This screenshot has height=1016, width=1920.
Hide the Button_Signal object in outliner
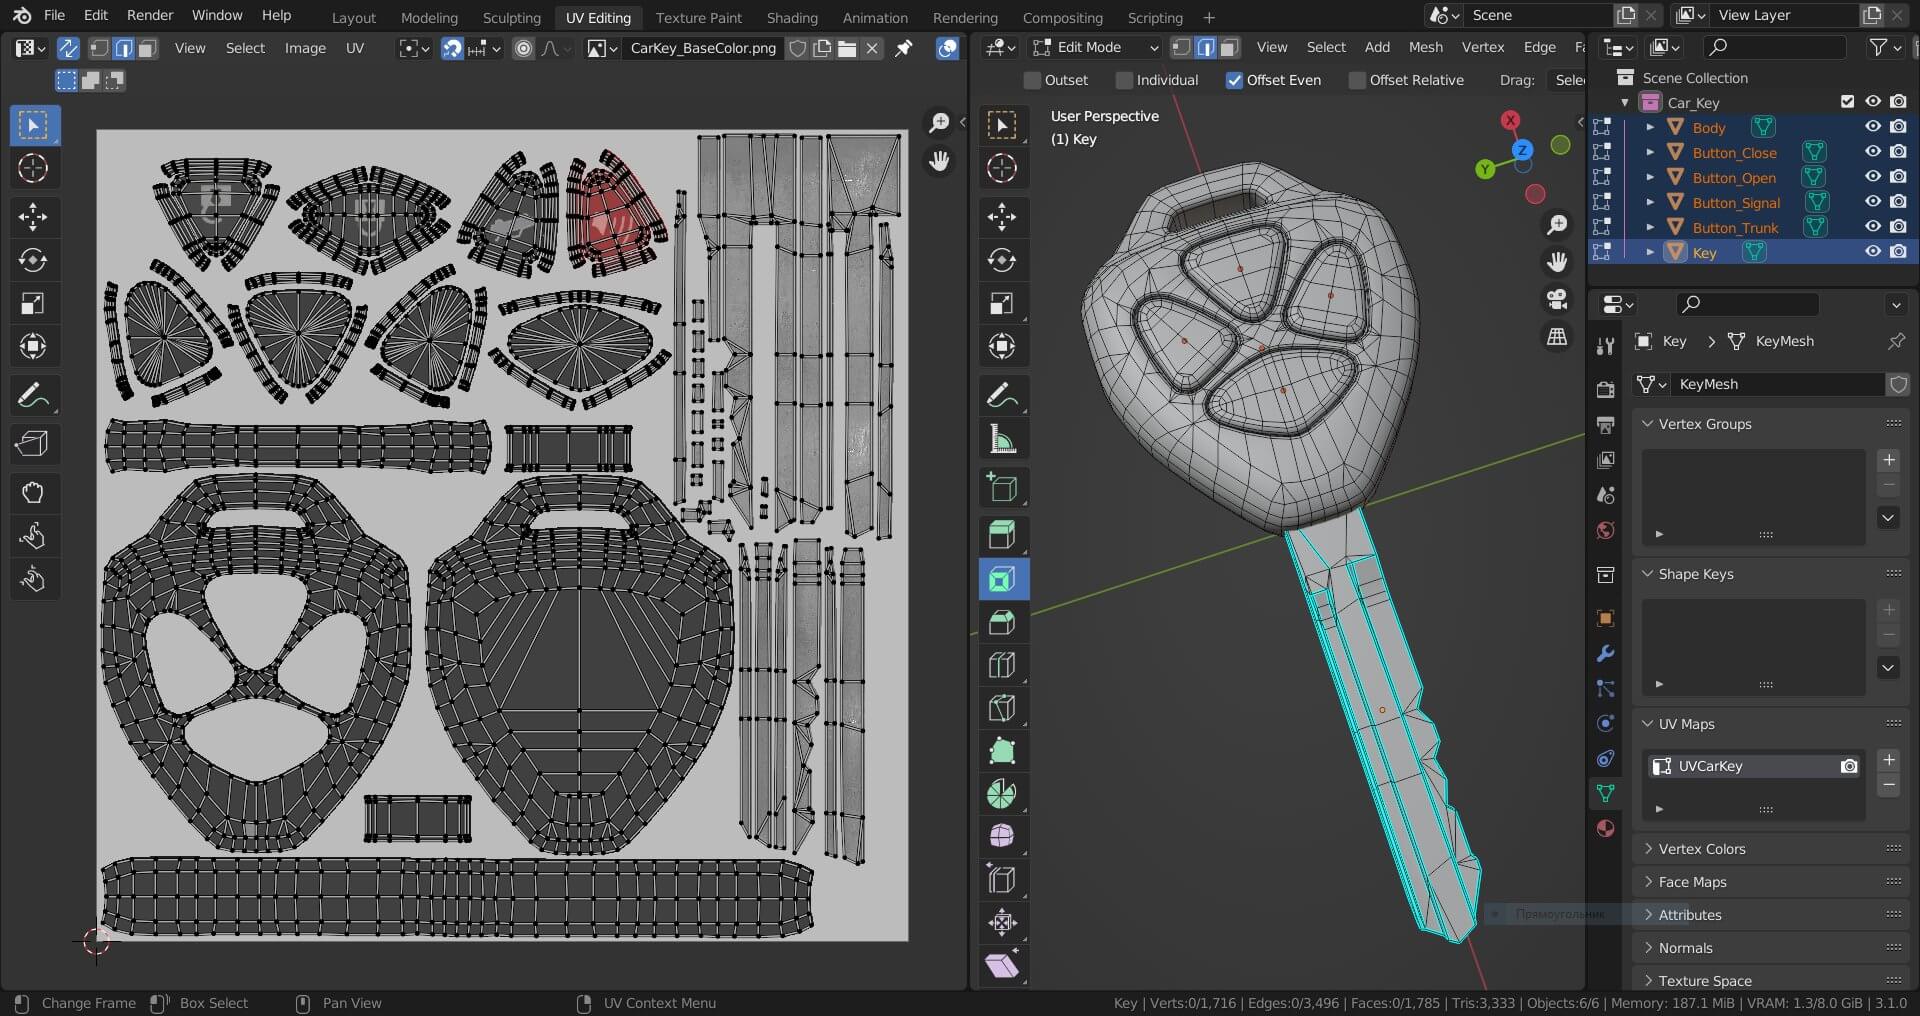1872,202
